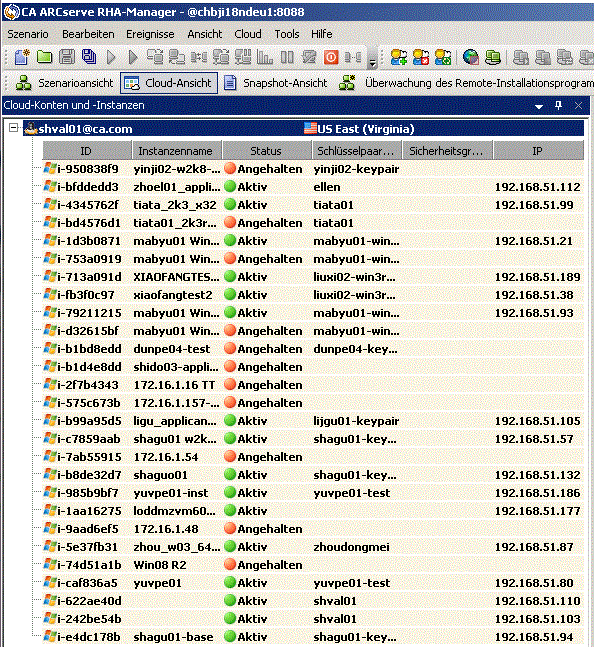Click the Sicherheitsgr... column header

coord(447,151)
